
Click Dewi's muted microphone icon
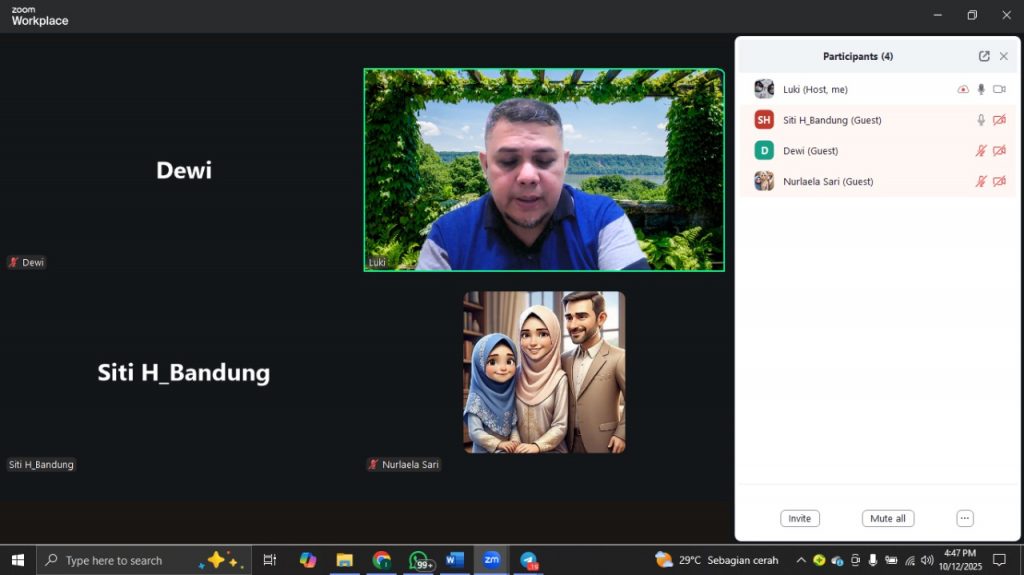981,151
